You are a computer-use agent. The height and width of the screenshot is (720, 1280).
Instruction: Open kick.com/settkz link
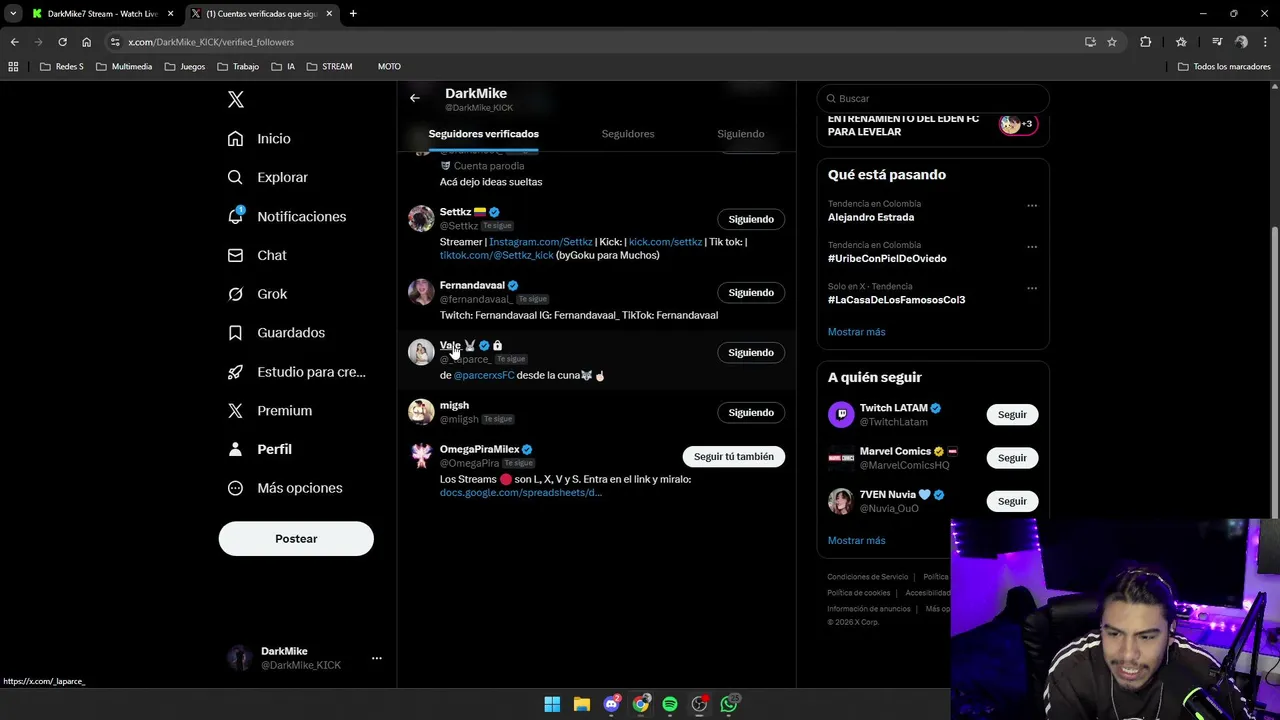(x=665, y=242)
